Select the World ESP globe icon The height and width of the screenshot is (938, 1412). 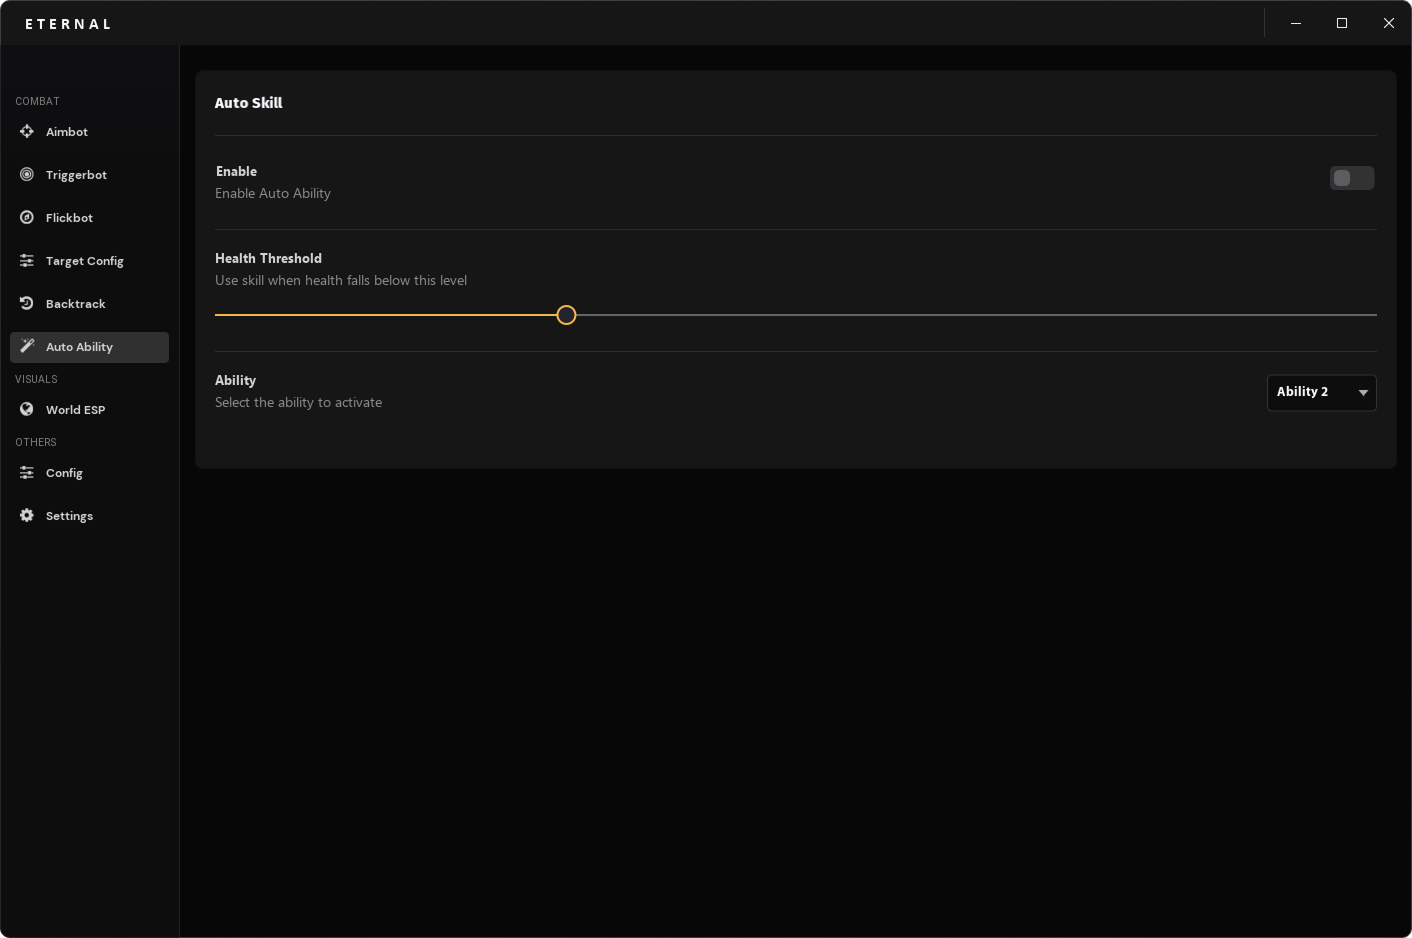pos(27,410)
